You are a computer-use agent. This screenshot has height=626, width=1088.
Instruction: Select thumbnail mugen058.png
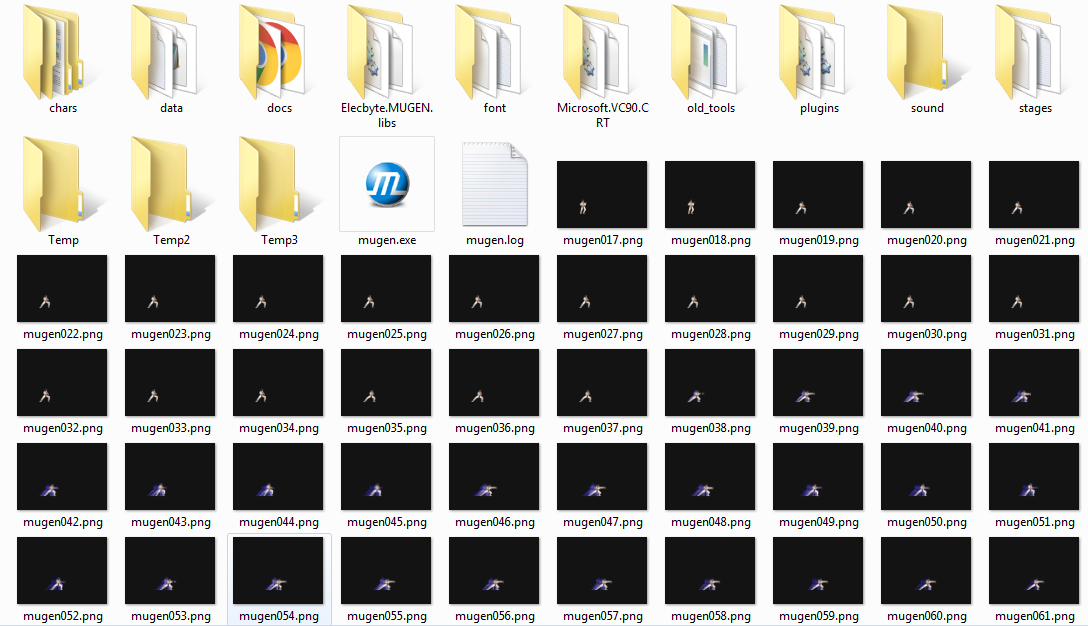(710, 570)
